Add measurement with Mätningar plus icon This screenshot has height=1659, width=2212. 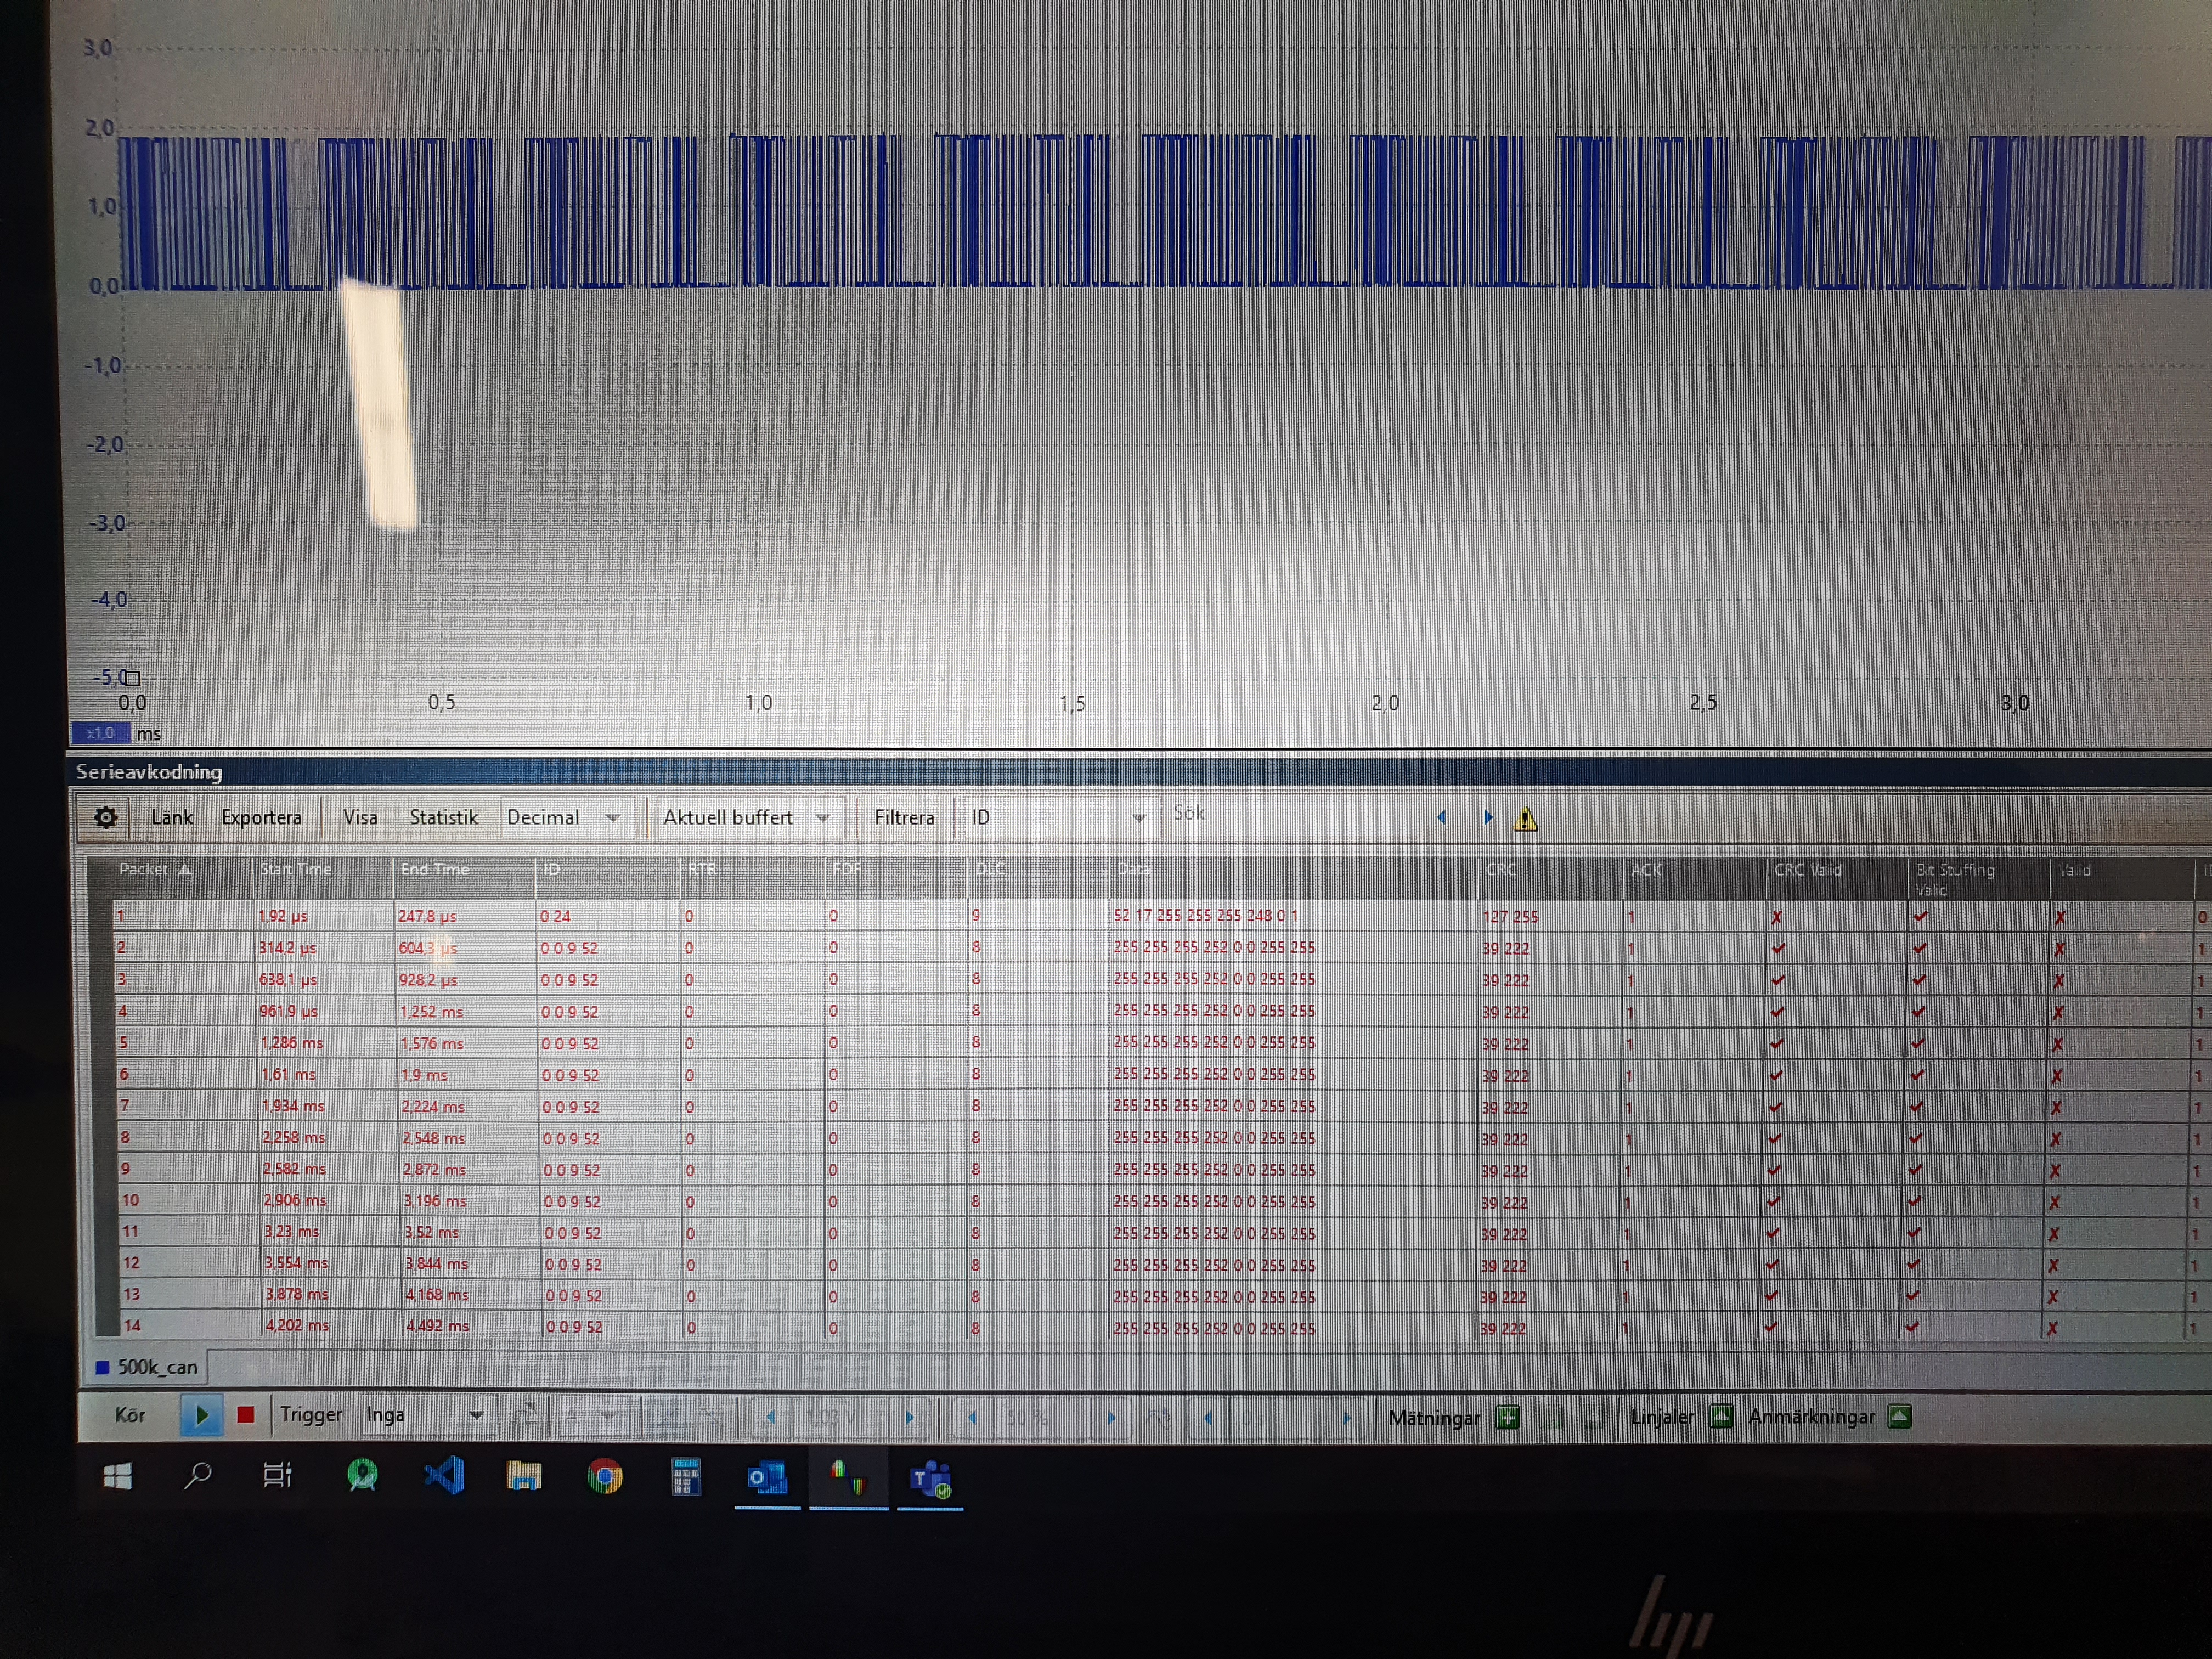click(x=1507, y=1417)
